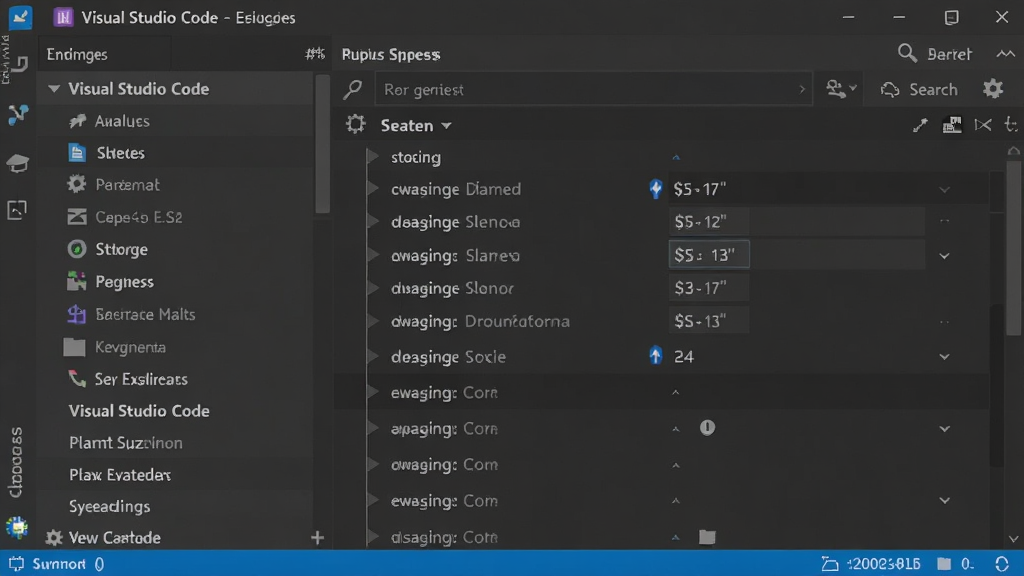Click the Visual Studio Code title bar logo
1024x576 pixels.
(x=63, y=18)
